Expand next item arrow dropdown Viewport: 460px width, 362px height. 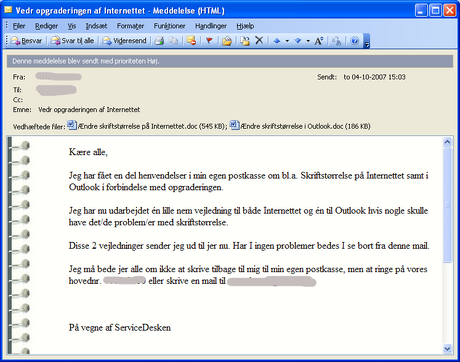click(308, 41)
